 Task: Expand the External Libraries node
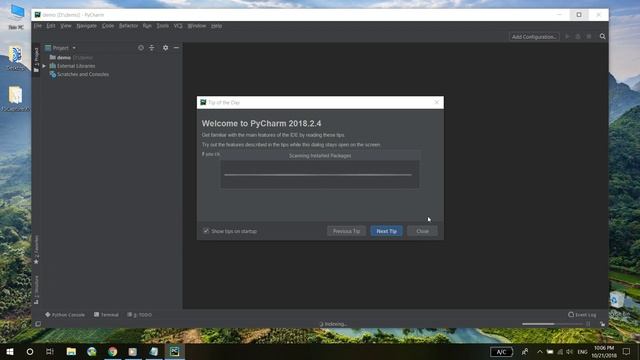44,66
